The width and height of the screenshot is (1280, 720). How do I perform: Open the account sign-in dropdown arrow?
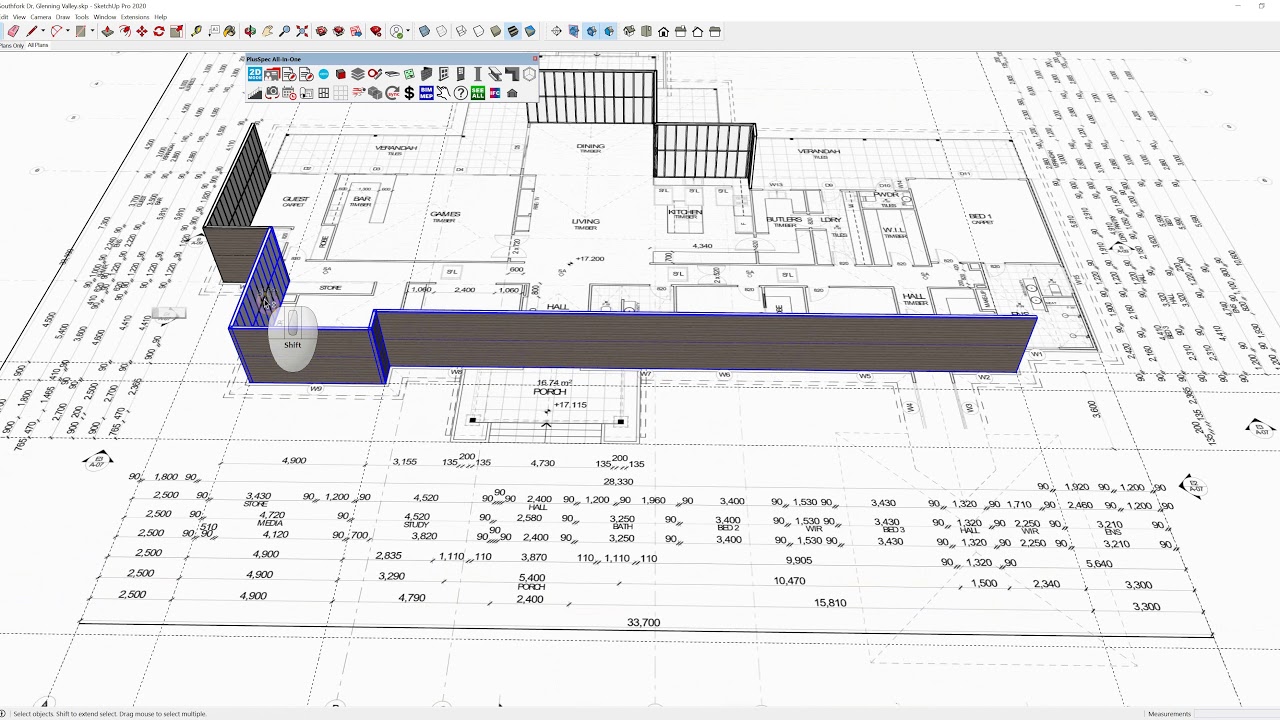click(x=408, y=31)
